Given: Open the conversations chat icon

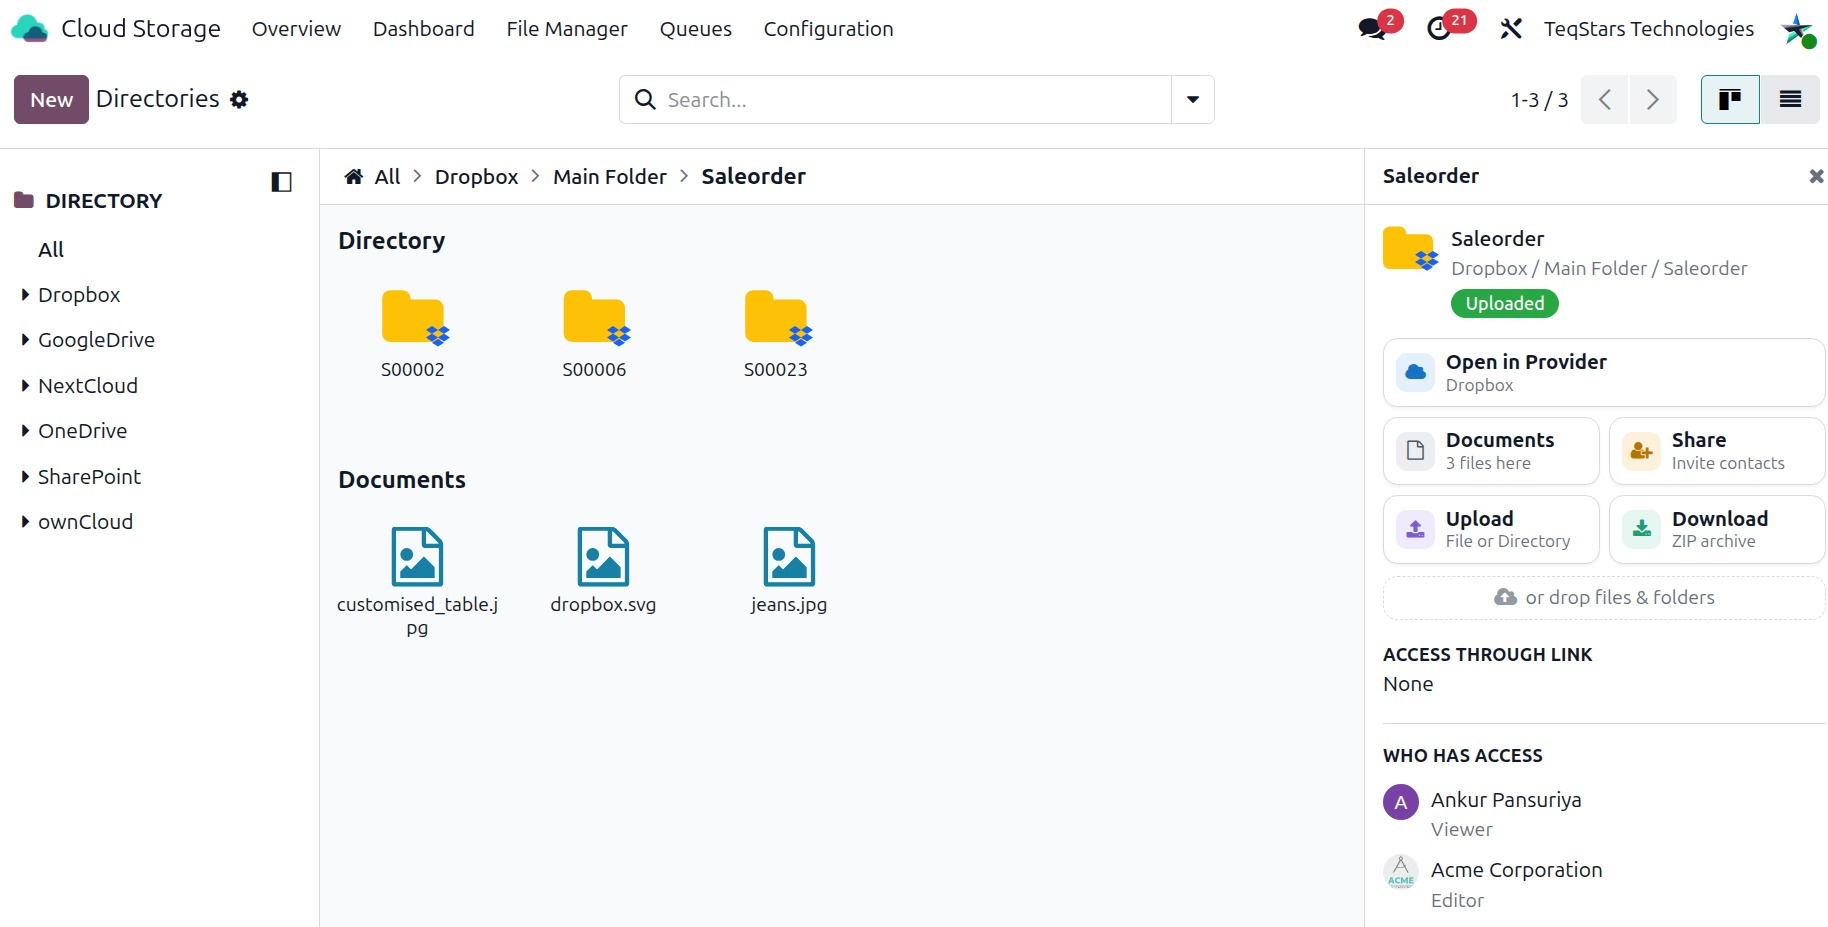Looking at the screenshot, I should point(1372,29).
